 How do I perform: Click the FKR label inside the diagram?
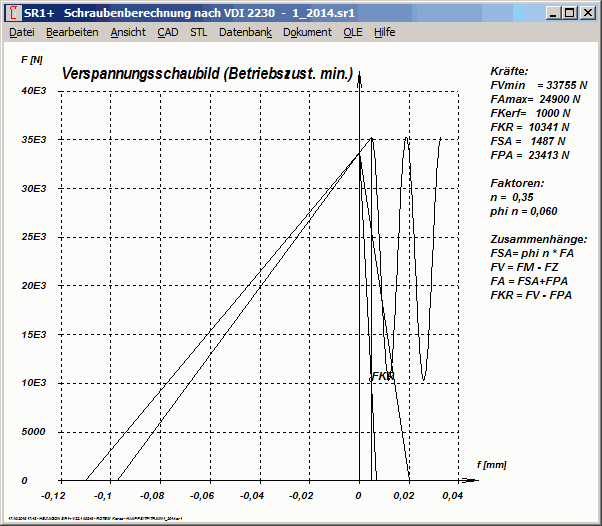click(383, 376)
